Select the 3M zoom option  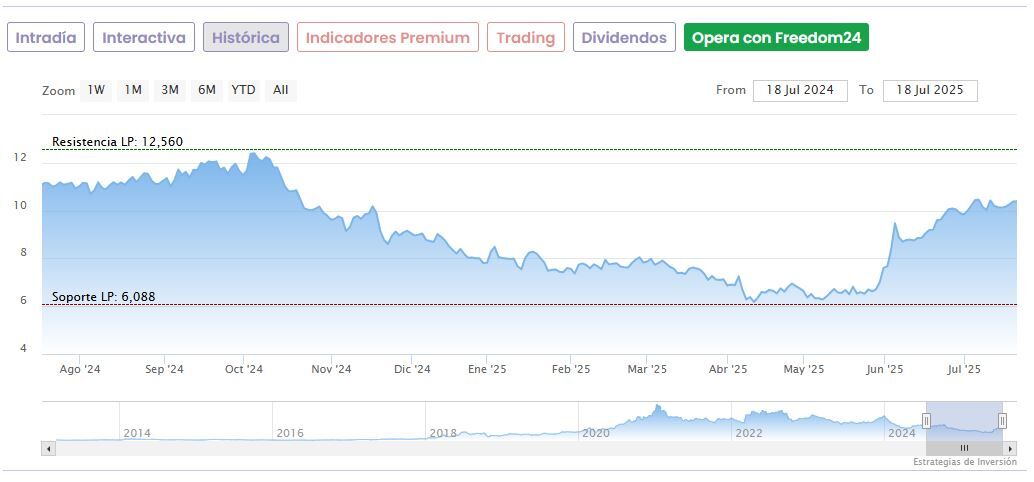[170, 90]
